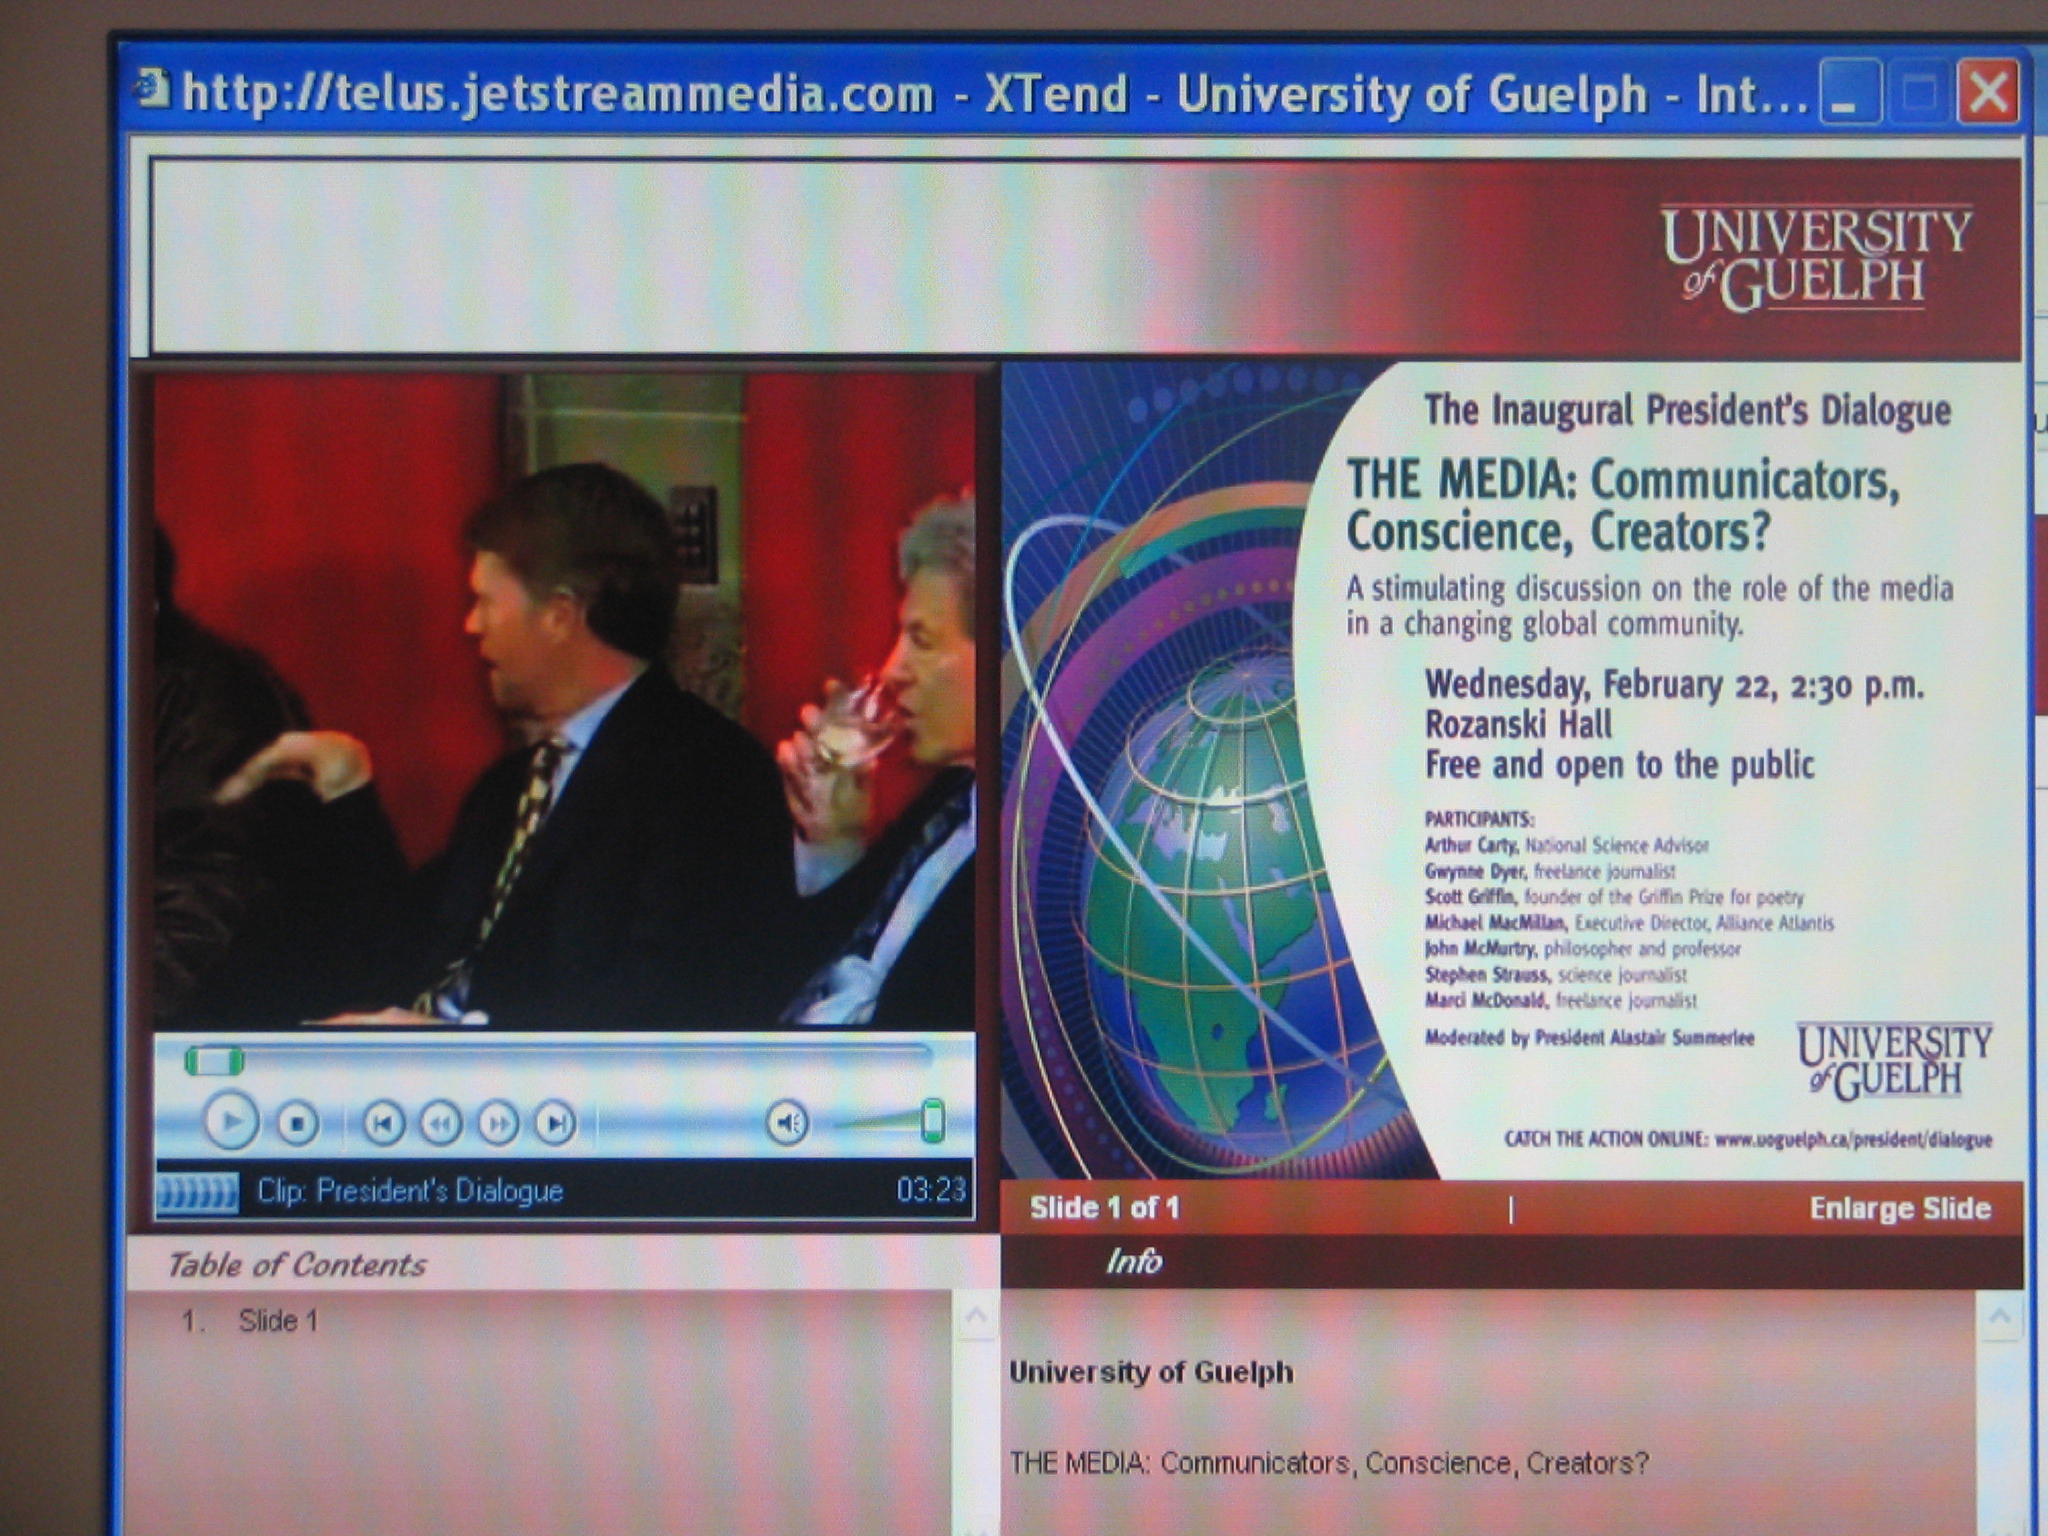Click the buffering indicator in player status

click(197, 1192)
